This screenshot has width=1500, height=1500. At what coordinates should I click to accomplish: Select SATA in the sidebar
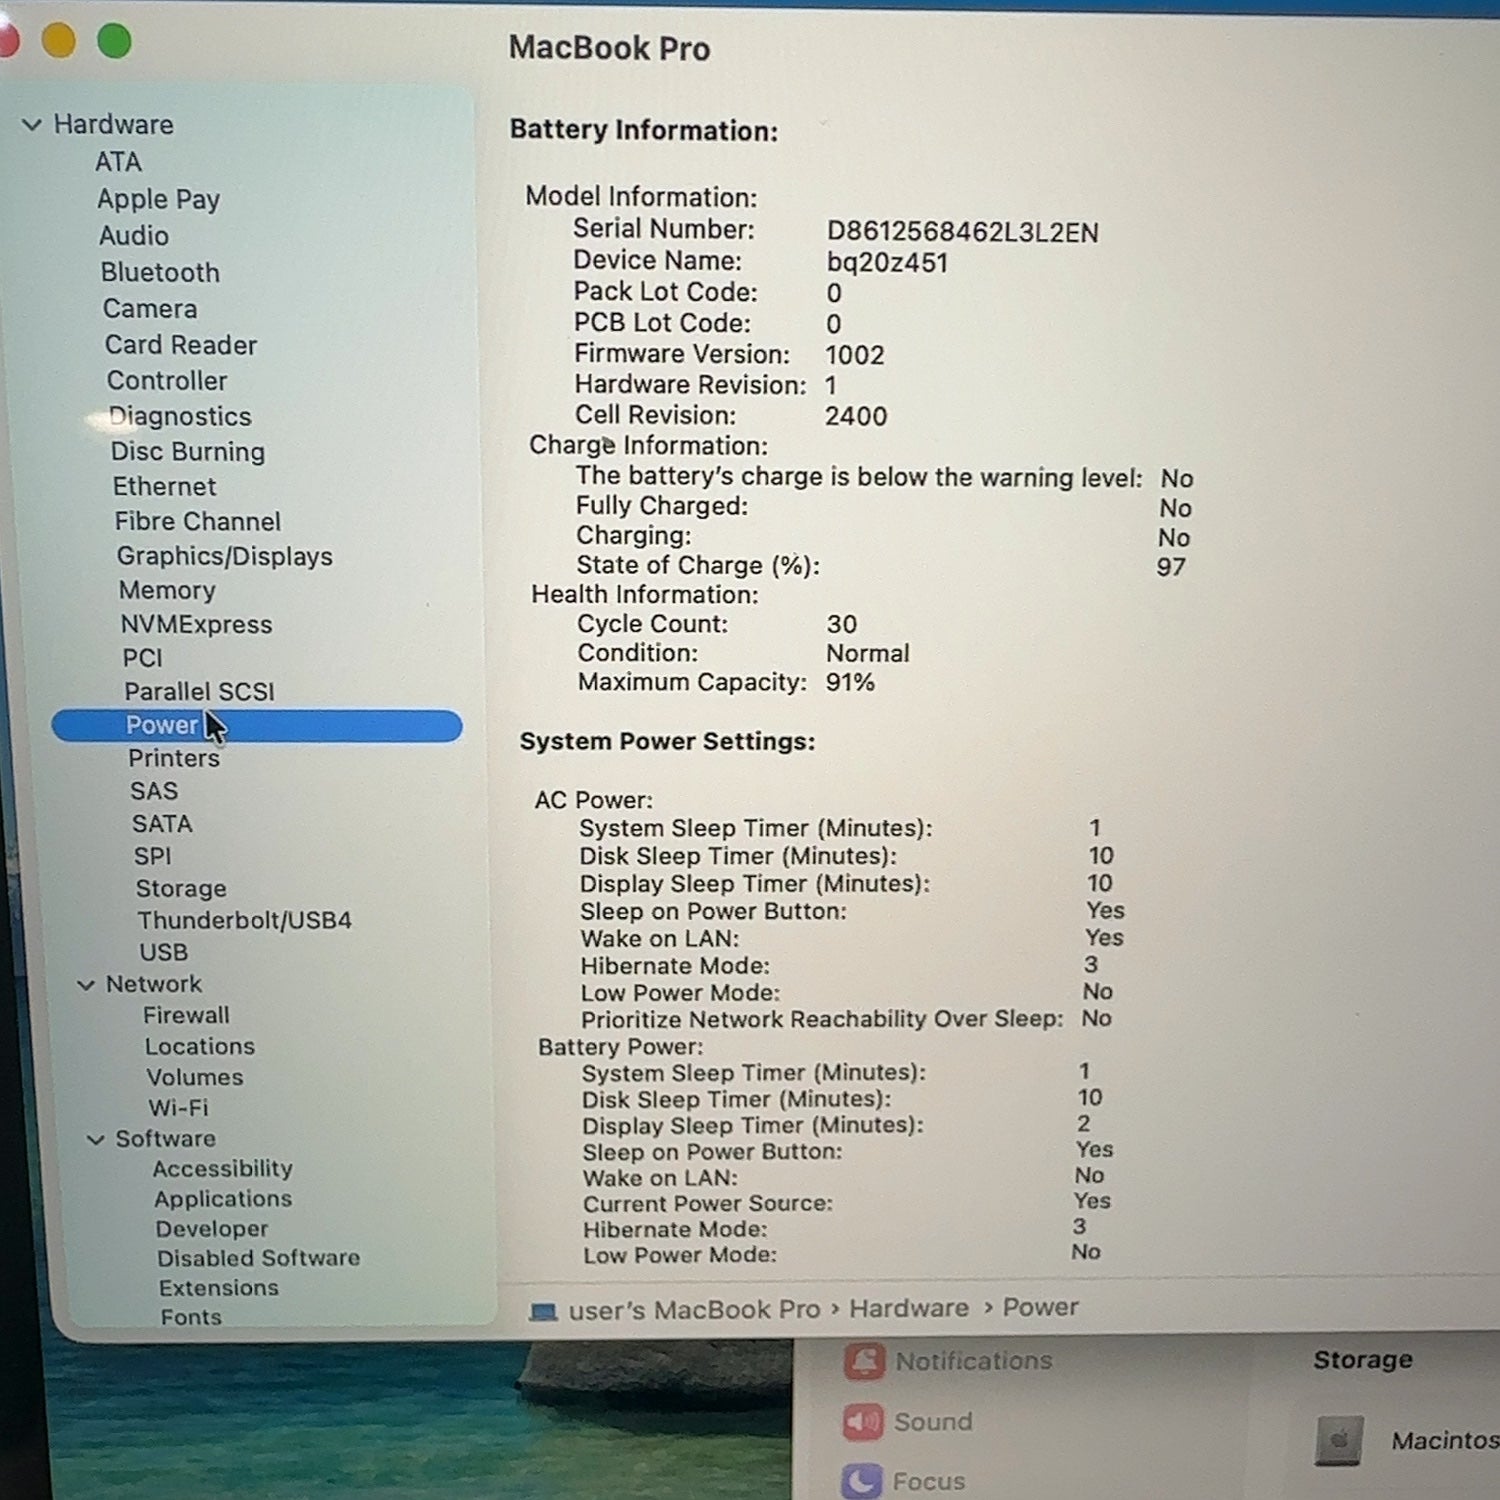162,824
